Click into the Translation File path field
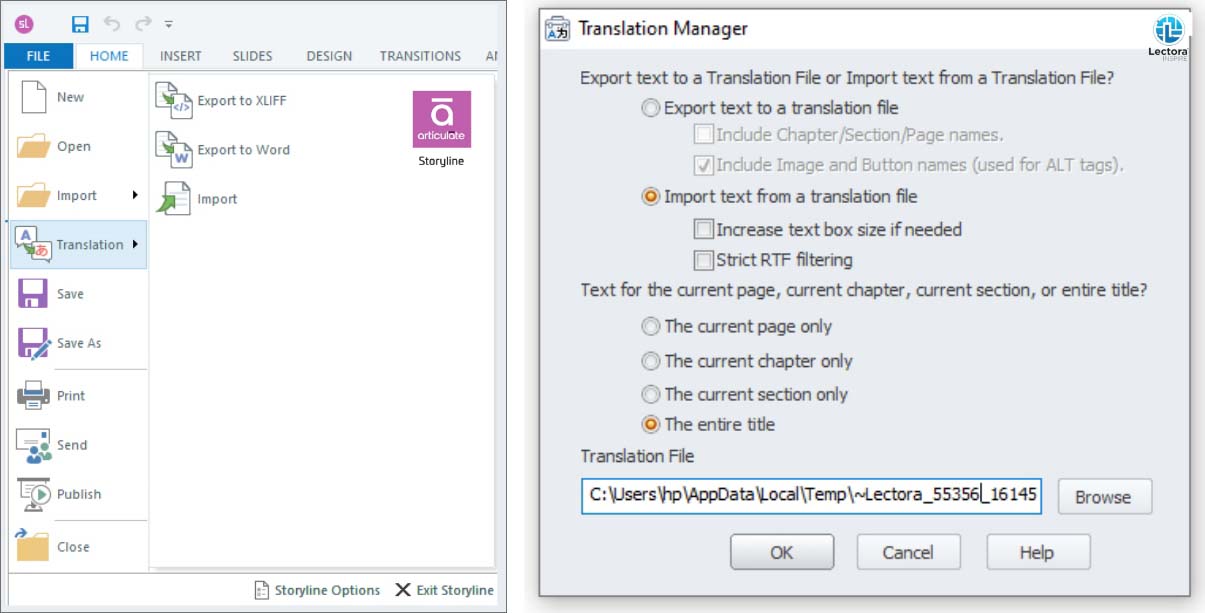Screen dimensions: 1205x613 pyautogui.click(x=811, y=497)
